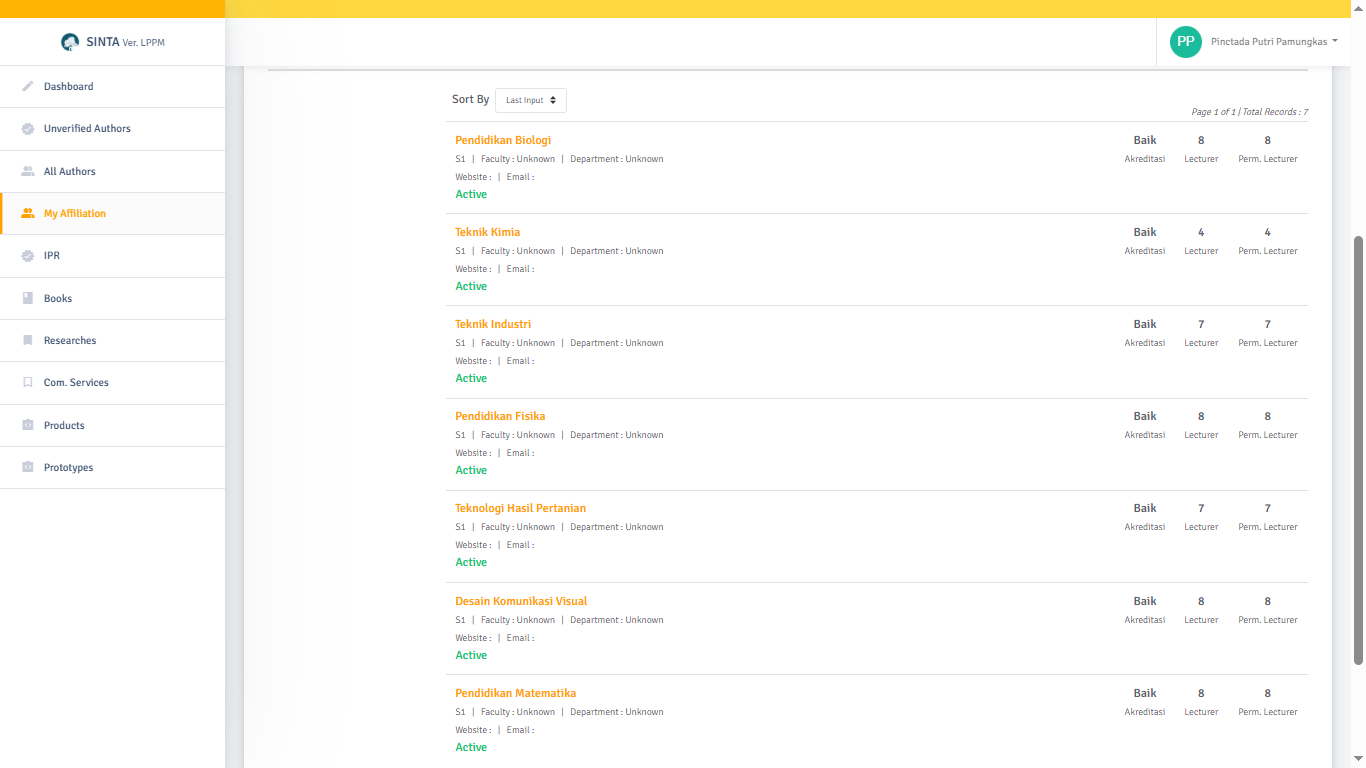Click the SINTA logo icon
The height and width of the screenshot is (768, 1366).
[70, 42]
